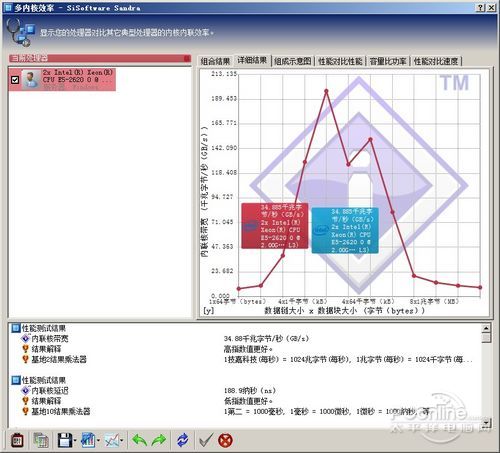Click the copy results icon
Viewport: 500px width, 453px height.
coord(41,440)
